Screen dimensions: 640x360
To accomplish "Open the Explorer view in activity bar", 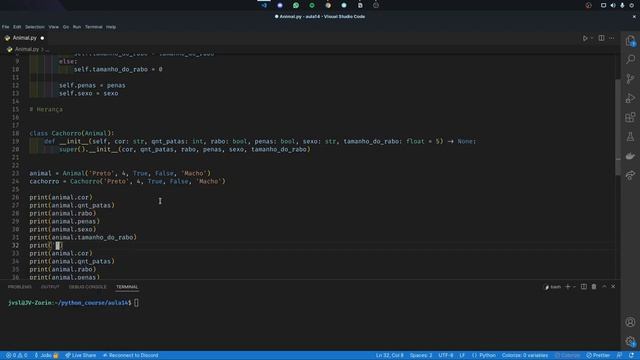I will tap(630, 40).
